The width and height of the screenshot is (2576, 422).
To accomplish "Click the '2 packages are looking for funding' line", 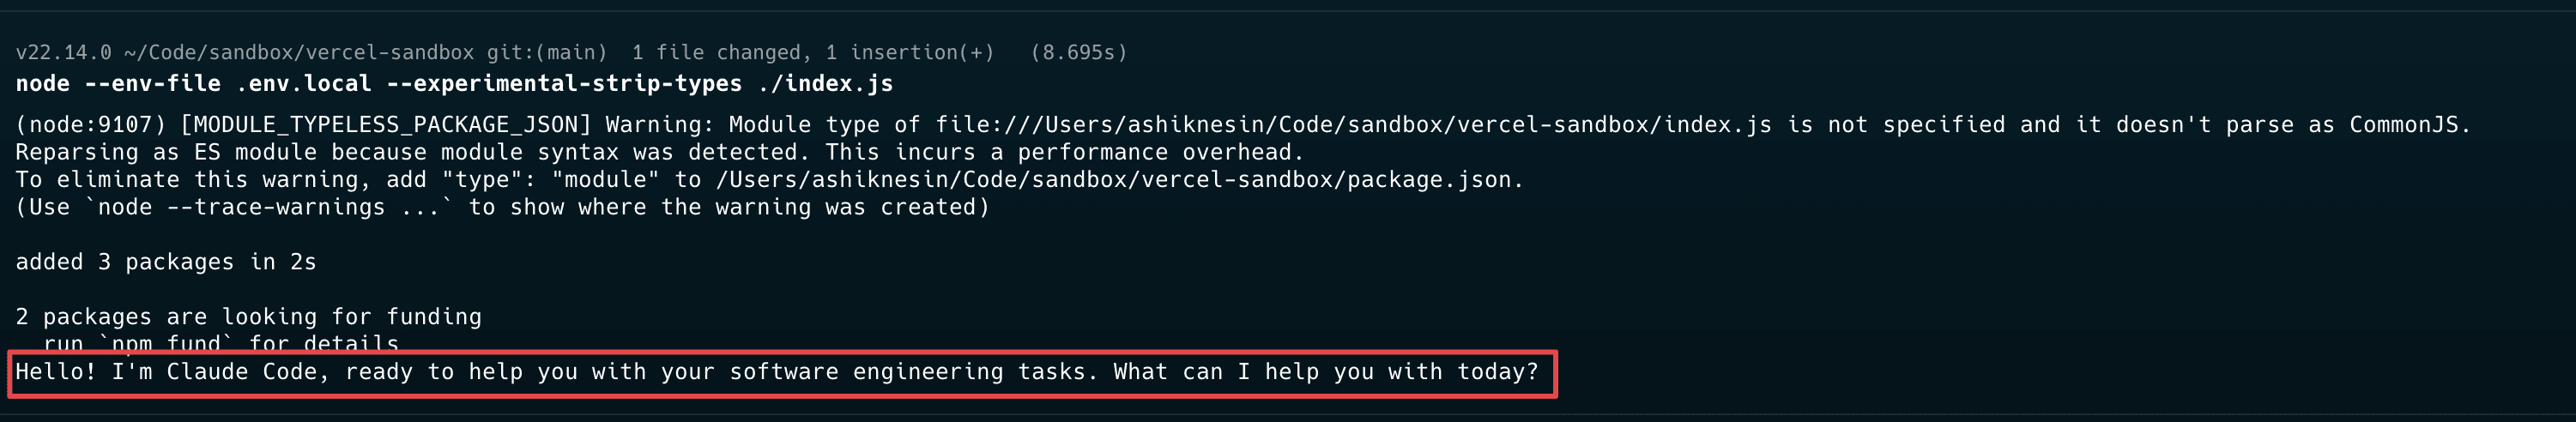I will tap(248, 317).
